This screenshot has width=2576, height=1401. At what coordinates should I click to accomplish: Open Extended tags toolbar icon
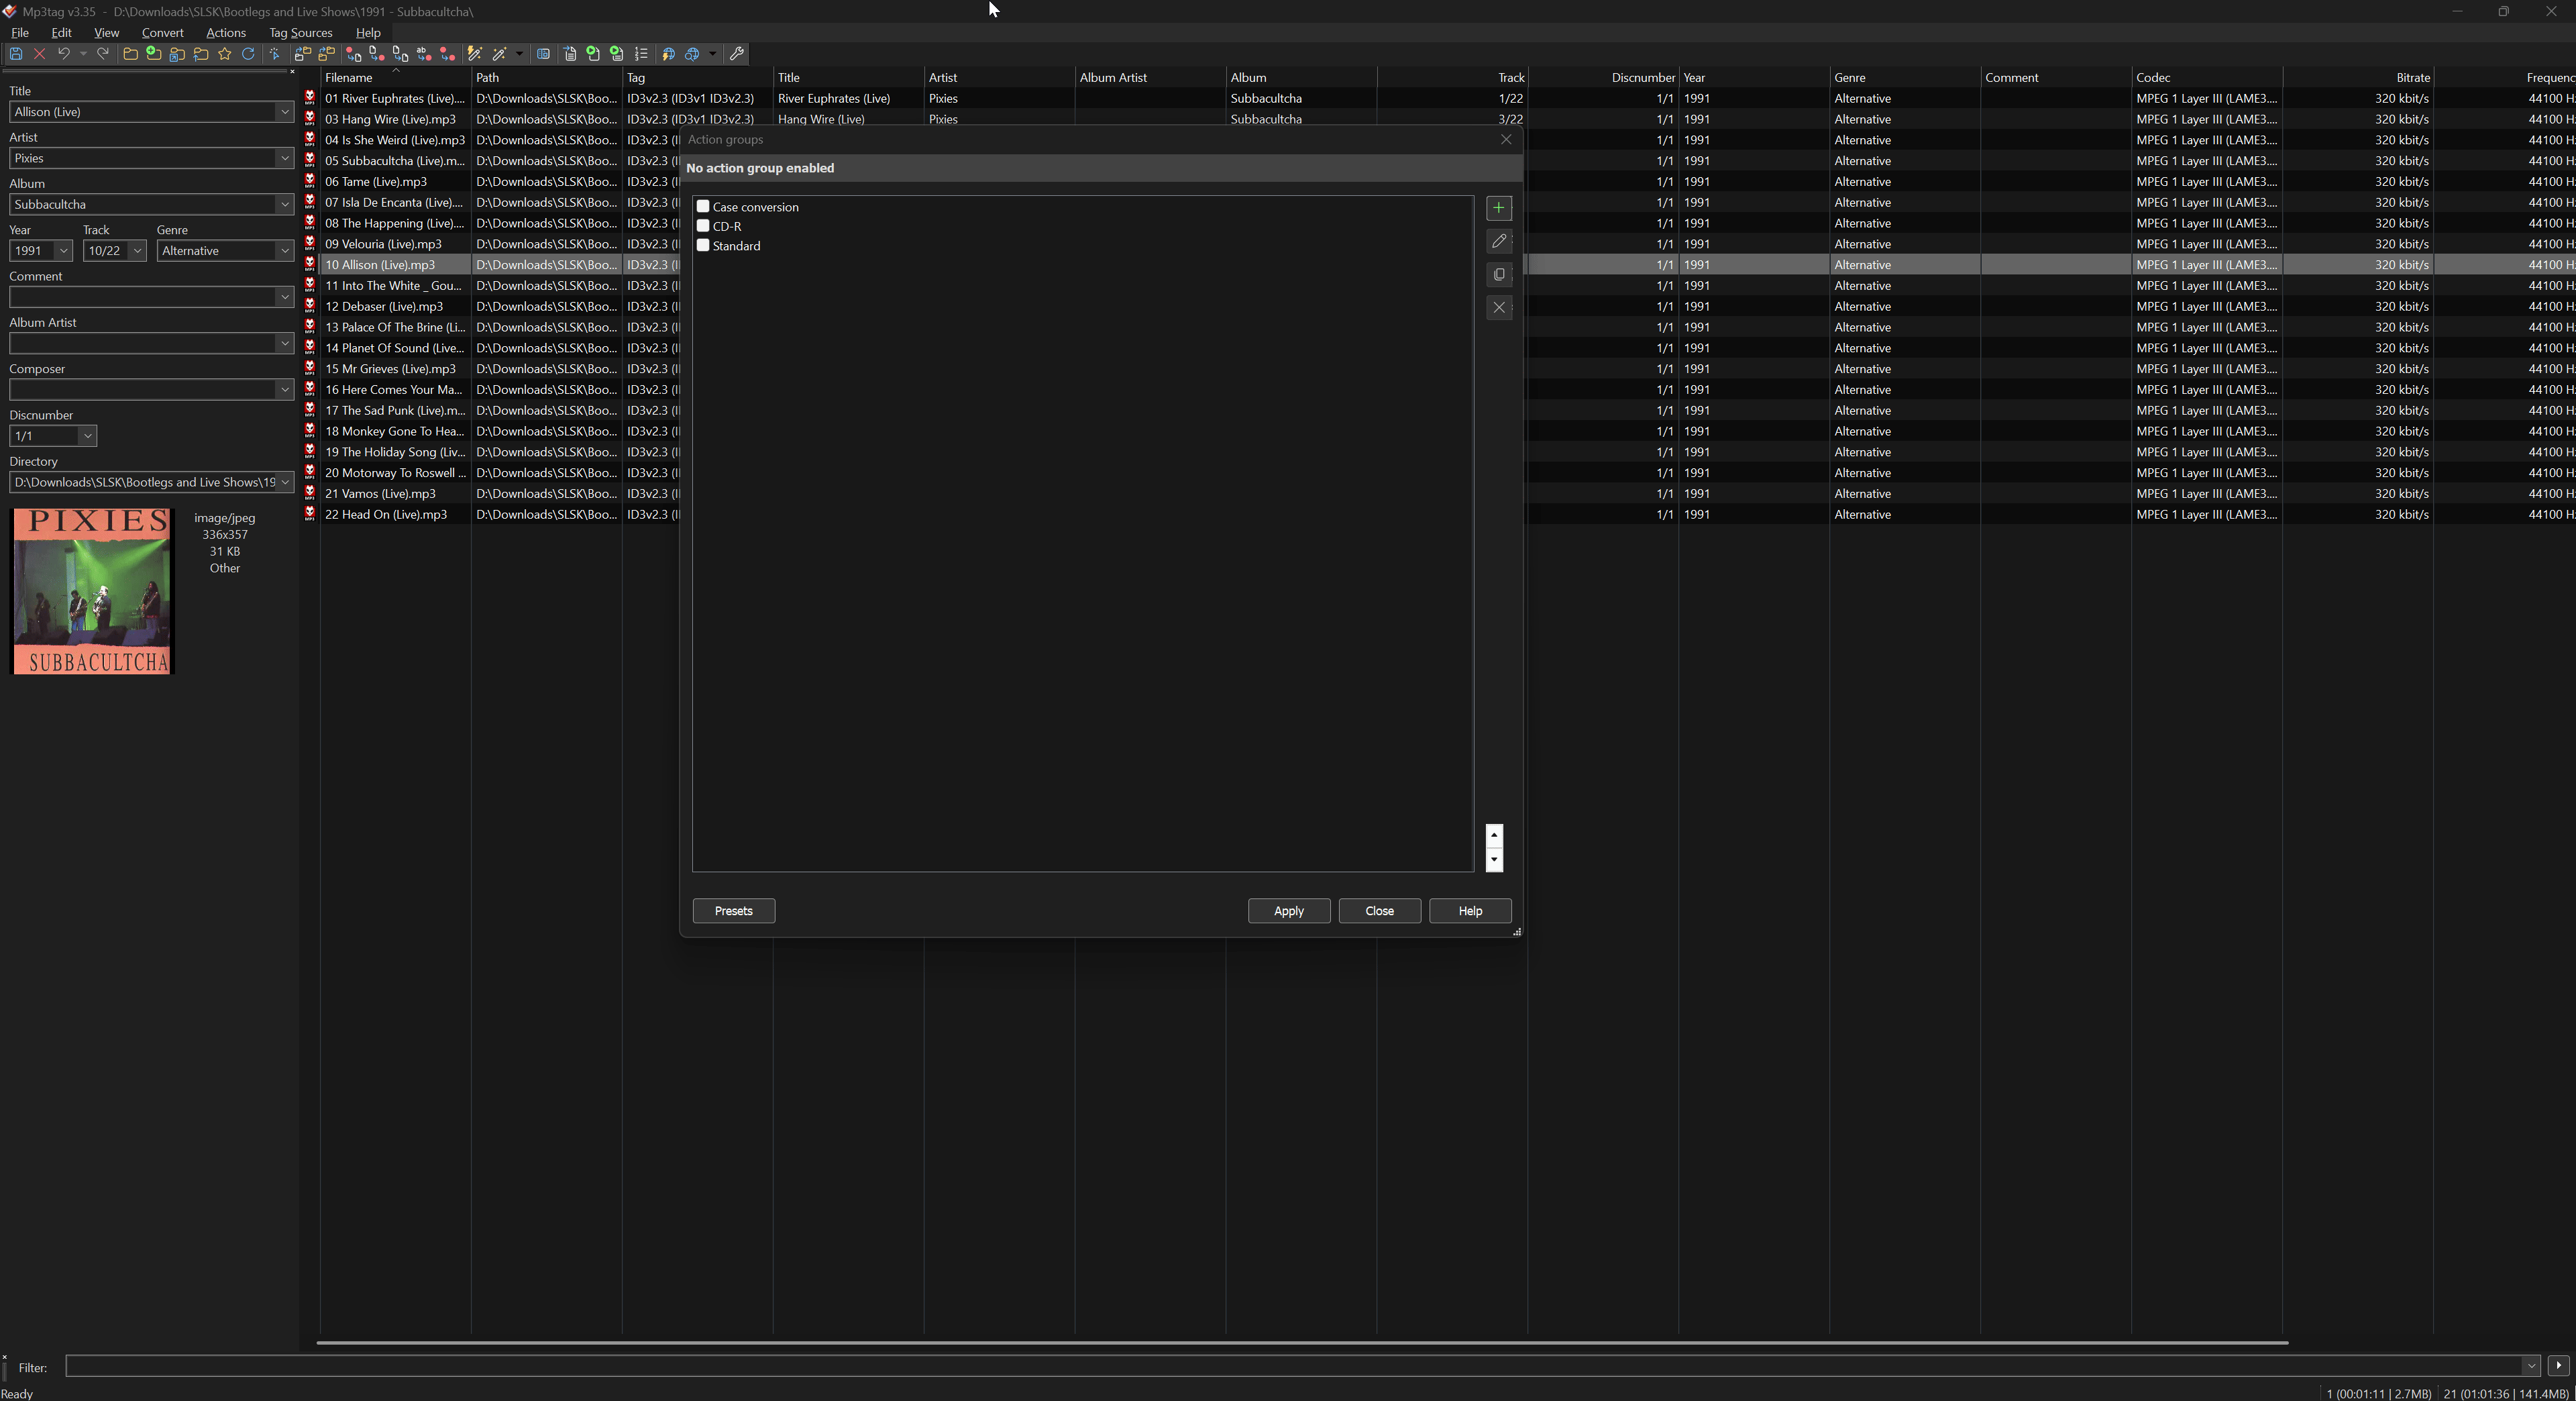click(544, 54)
